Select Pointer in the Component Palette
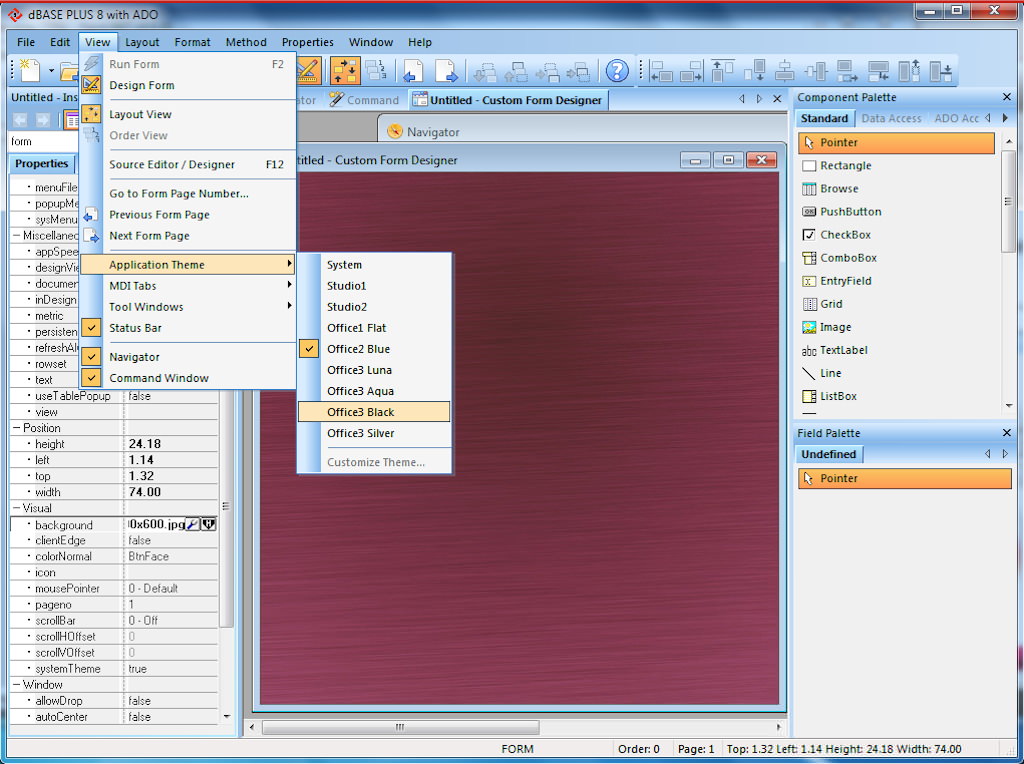The width and height of the screenshot is (1024, 764). (896, 142)
